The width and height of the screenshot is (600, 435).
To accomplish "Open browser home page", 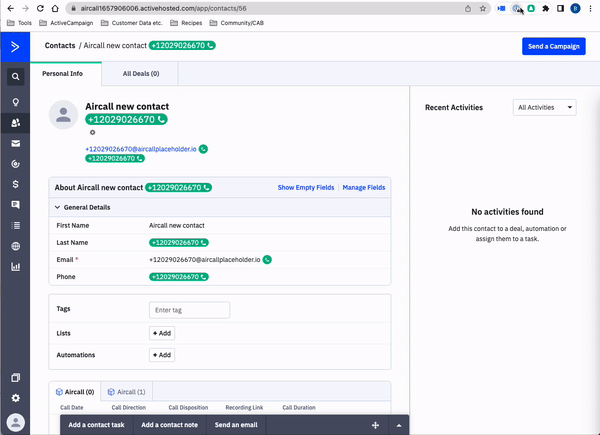I will (x=55, y=8).
